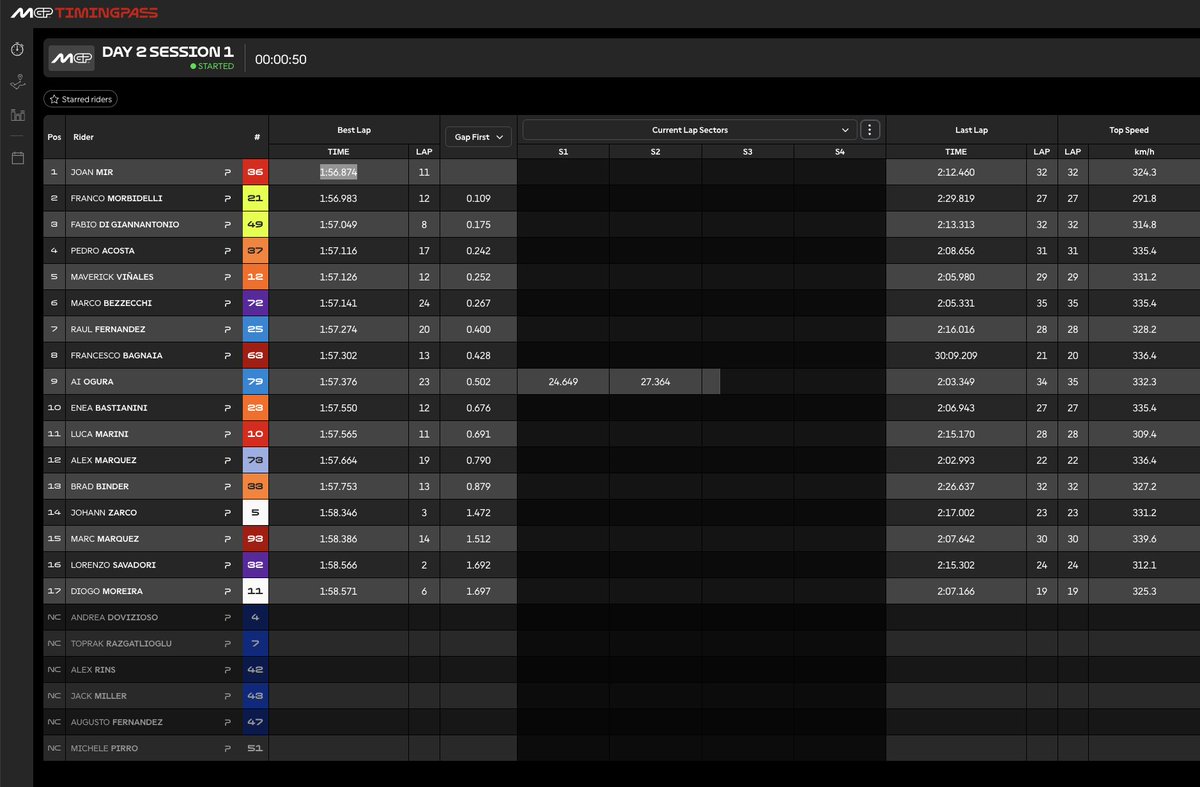Click the Last Lap column header

point(971,130)
